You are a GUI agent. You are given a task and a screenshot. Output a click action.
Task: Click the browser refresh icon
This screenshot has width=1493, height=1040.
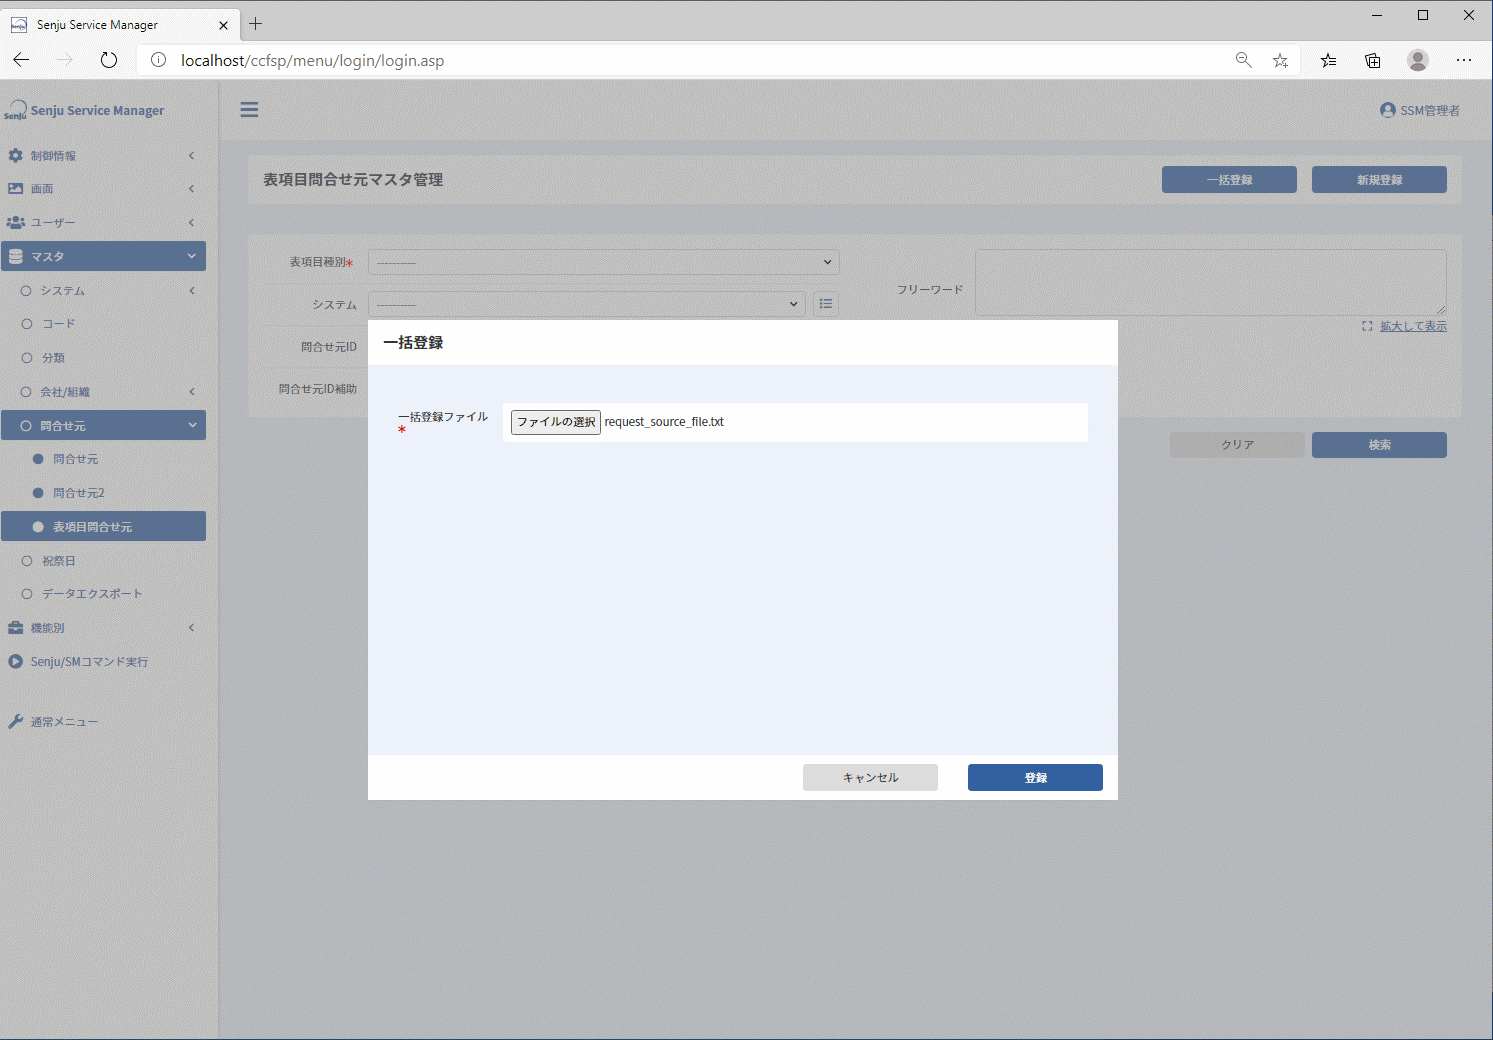tap(109, 60)
